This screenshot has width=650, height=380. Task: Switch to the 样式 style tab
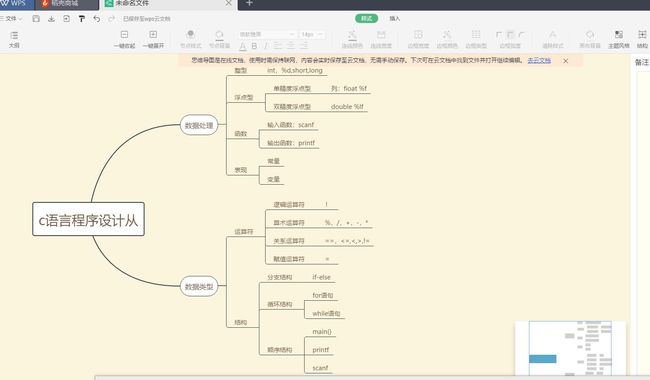click(x=366, y=18)
